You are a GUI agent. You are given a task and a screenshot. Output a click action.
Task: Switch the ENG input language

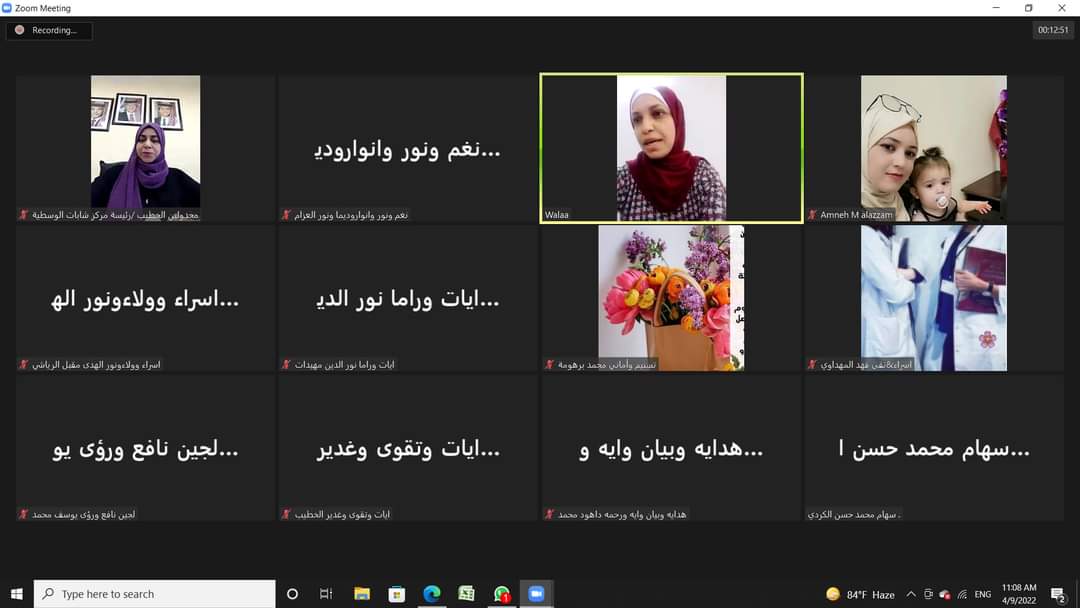coord(983,594)
